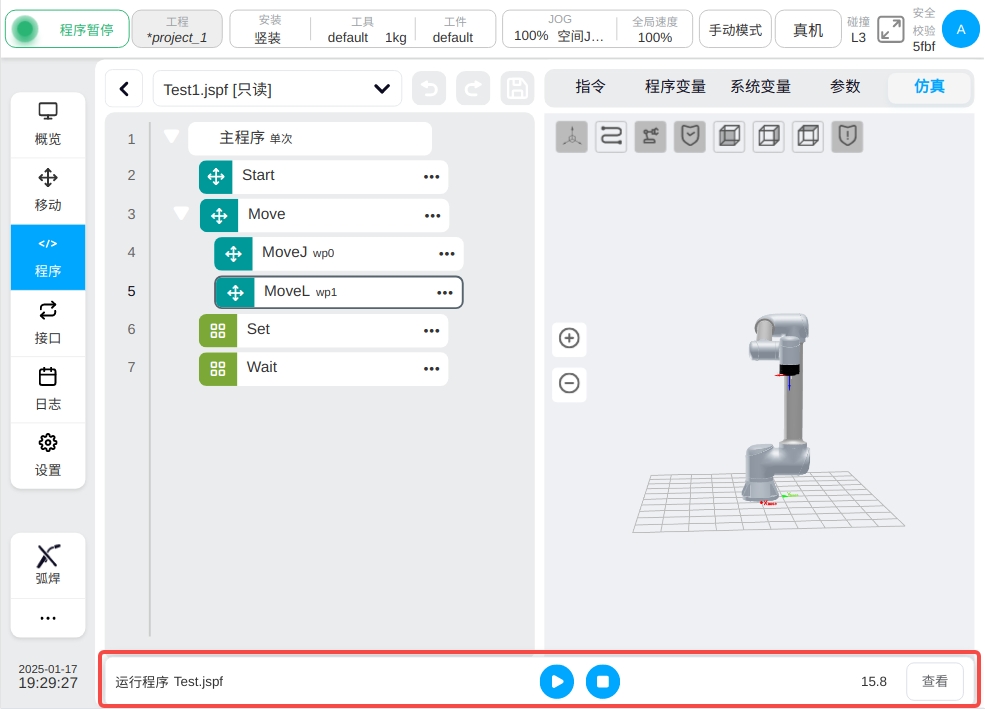Open the Test1.jspf file dropdown
Screen dimensions: 985x709
click(381, 89)
